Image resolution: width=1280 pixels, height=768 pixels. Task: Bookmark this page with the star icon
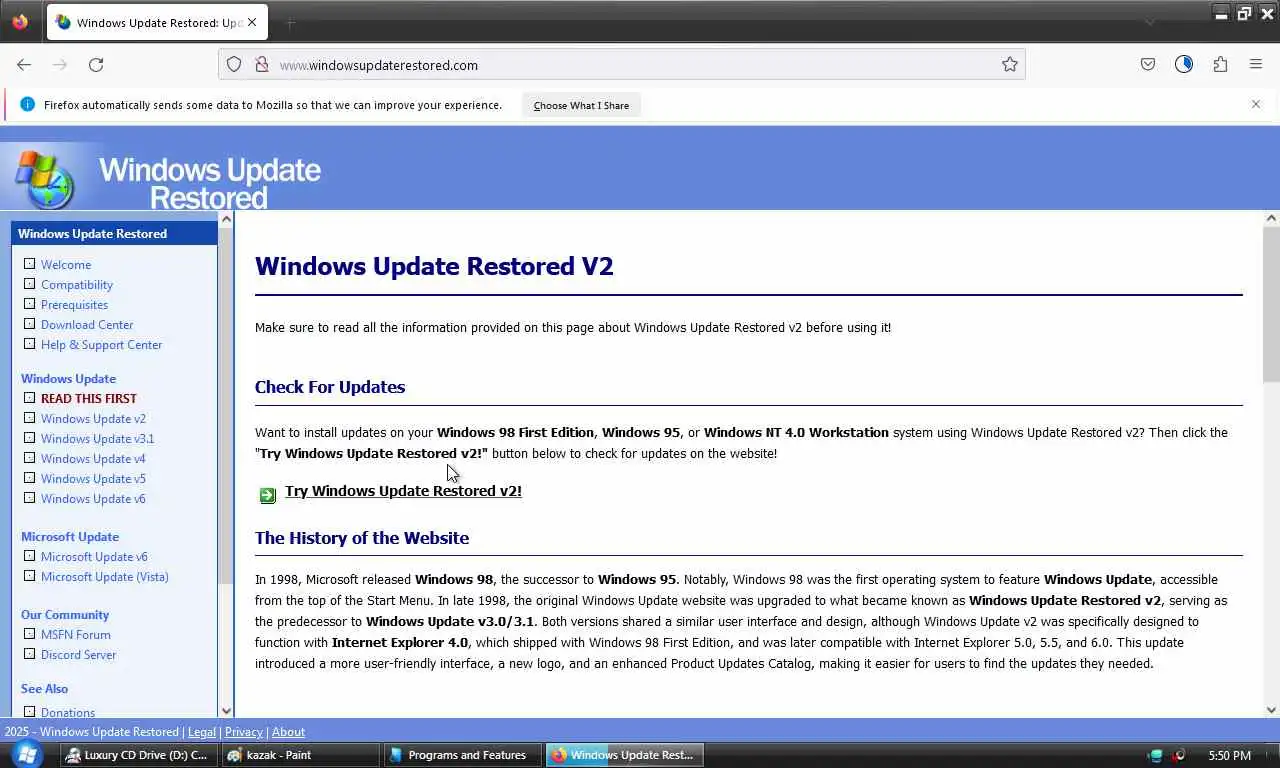click(1010, 65)
